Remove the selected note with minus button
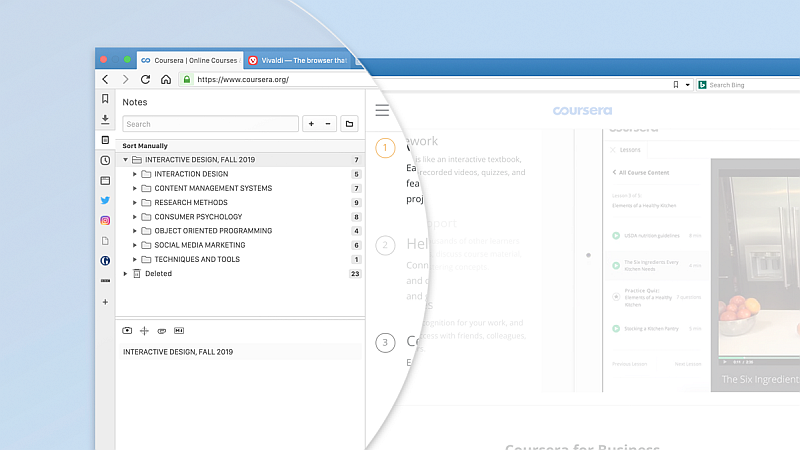 tap(328, 123)
